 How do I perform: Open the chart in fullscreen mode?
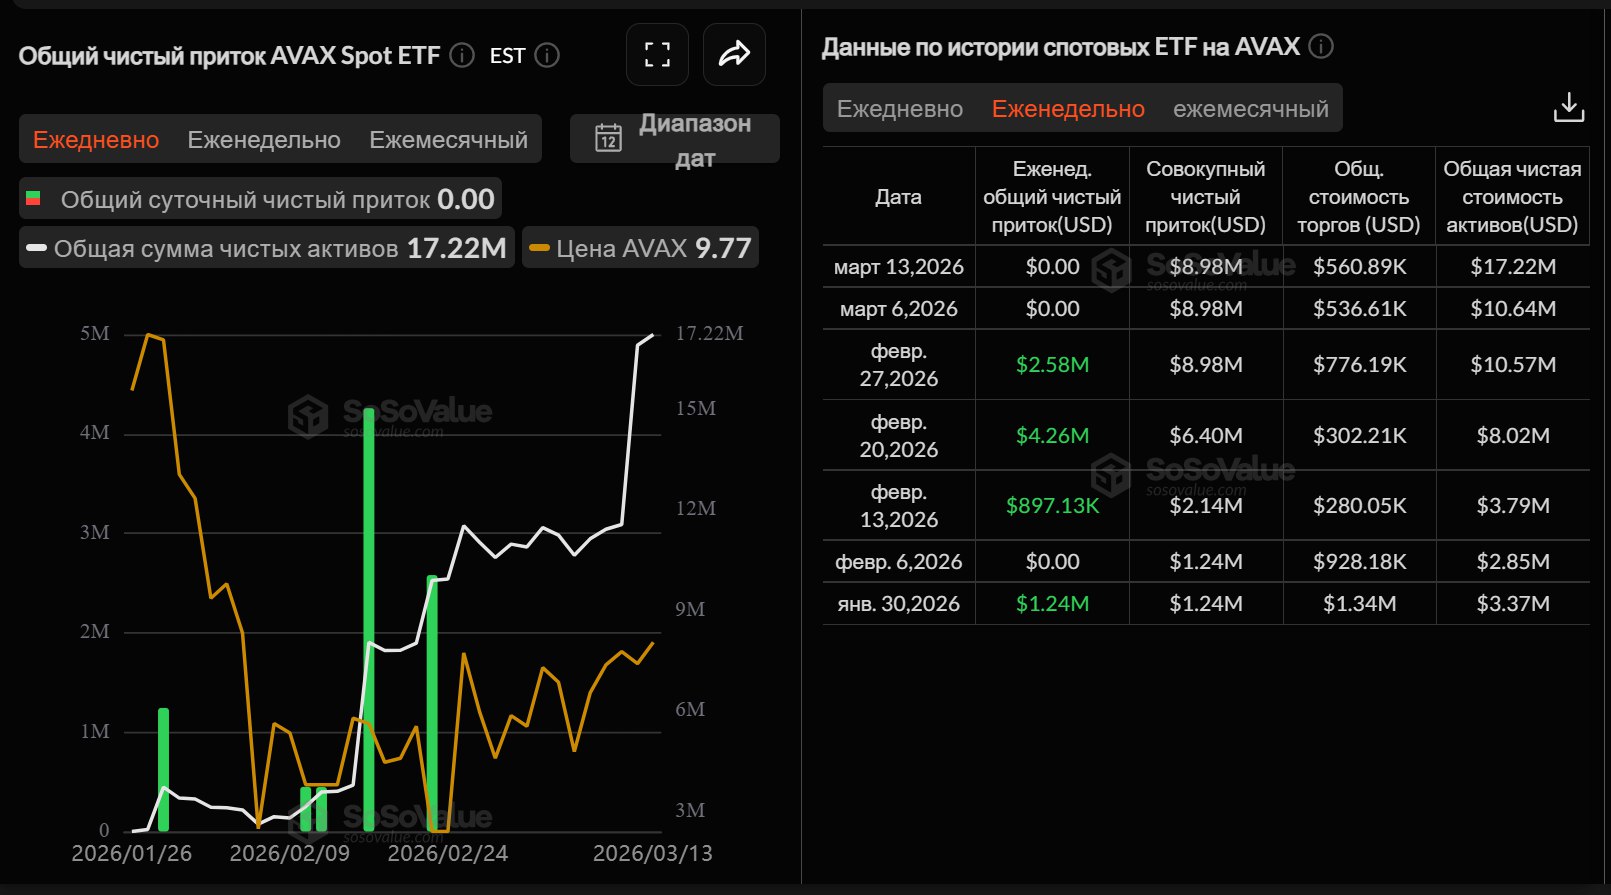(657, 54)
